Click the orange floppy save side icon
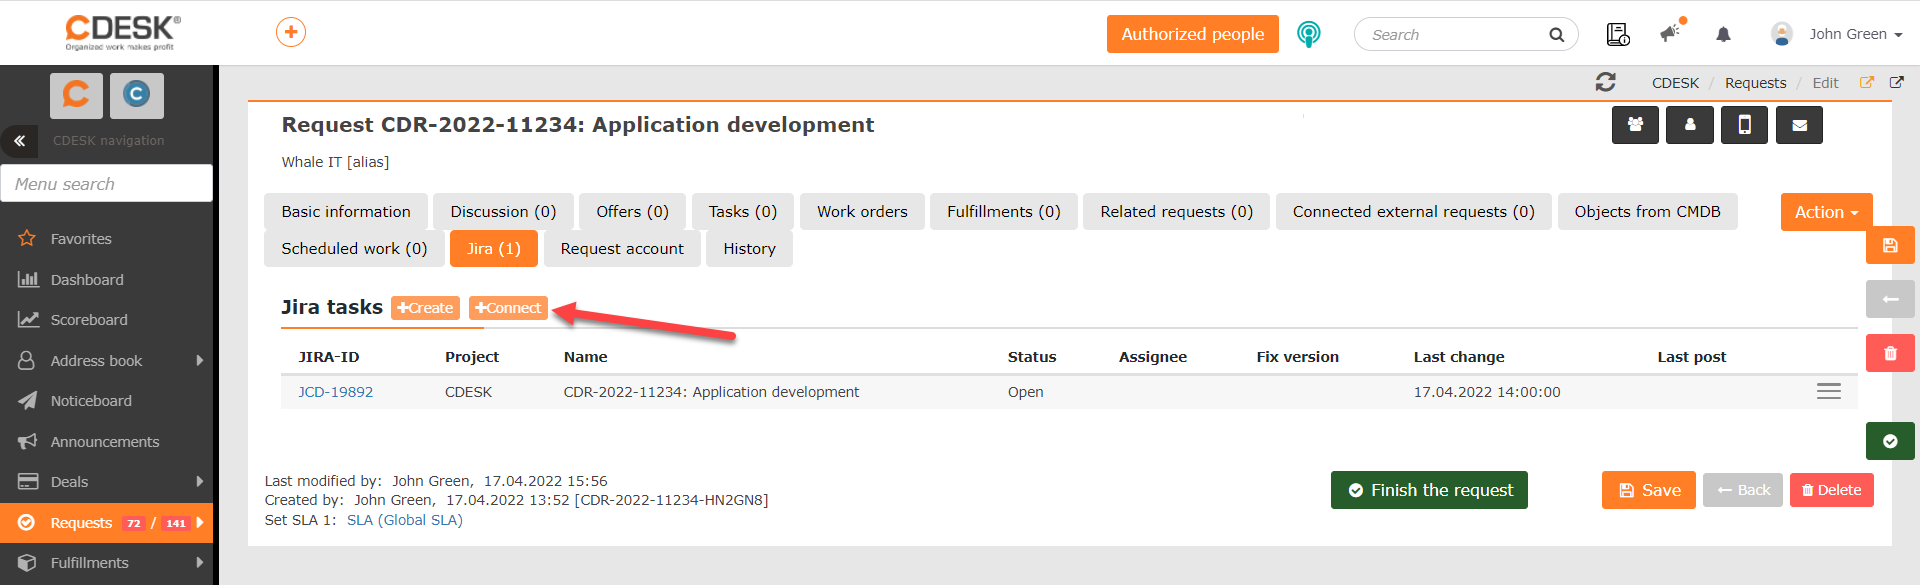 click(1890, 245)
